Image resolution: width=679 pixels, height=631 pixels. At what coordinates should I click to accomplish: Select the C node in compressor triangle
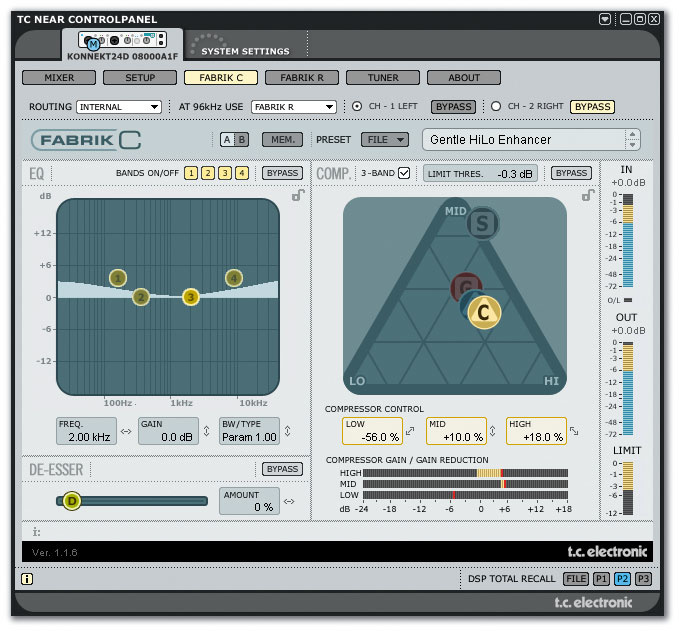pos(484,313)
